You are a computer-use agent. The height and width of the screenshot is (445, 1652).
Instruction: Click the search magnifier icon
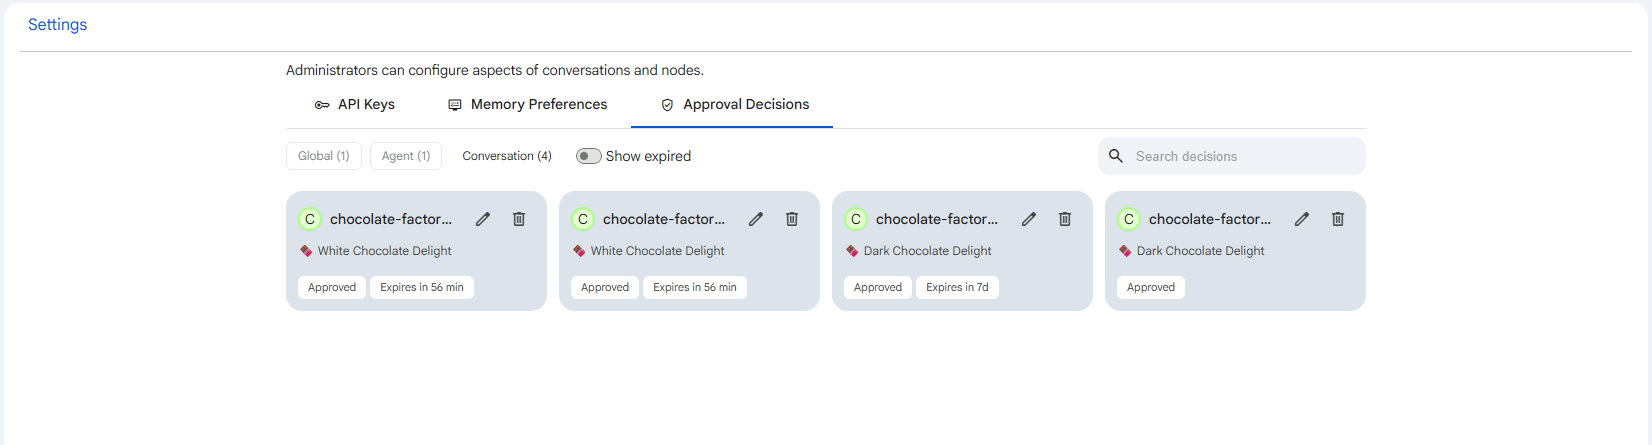tap(1116, 156)
